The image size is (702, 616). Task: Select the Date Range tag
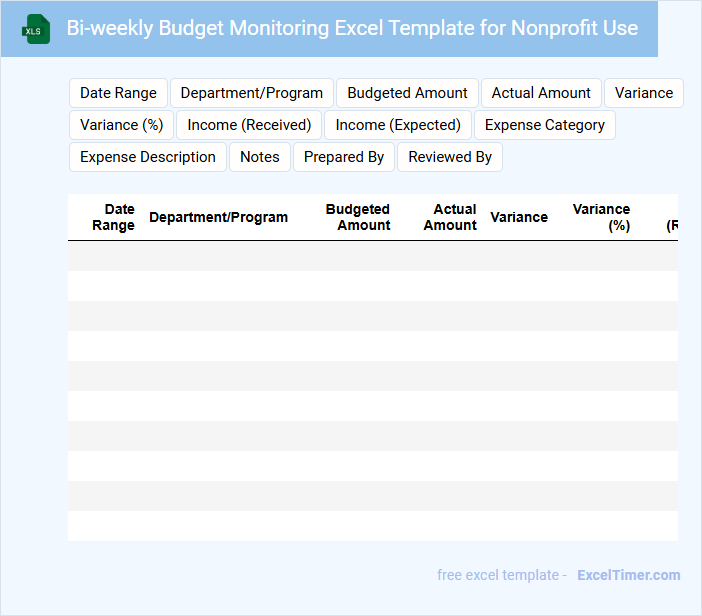(118, 93)
